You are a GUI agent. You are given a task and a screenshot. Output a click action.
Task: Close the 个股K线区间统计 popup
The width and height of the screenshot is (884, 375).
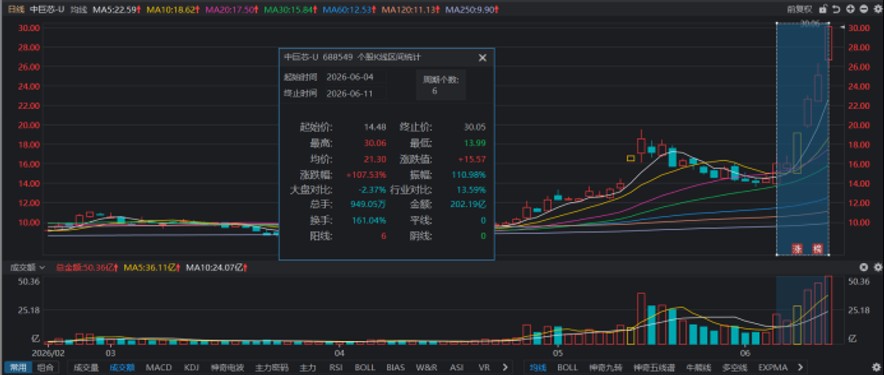[482, 58]
